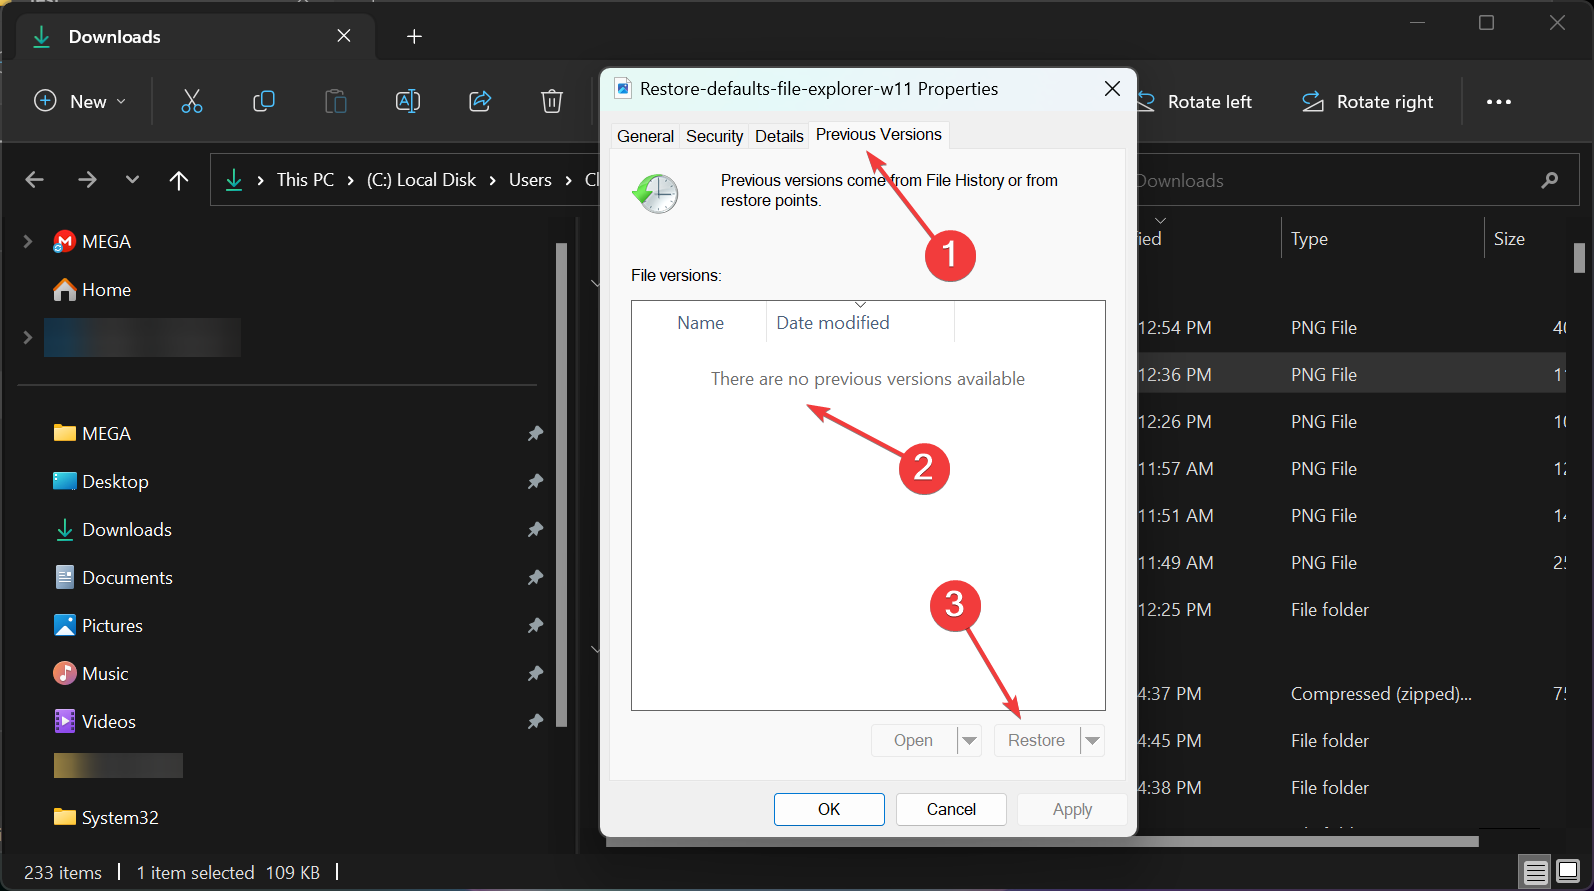Switch to the Security tab
The image size is (1594, 891).
tap(714, 136)
